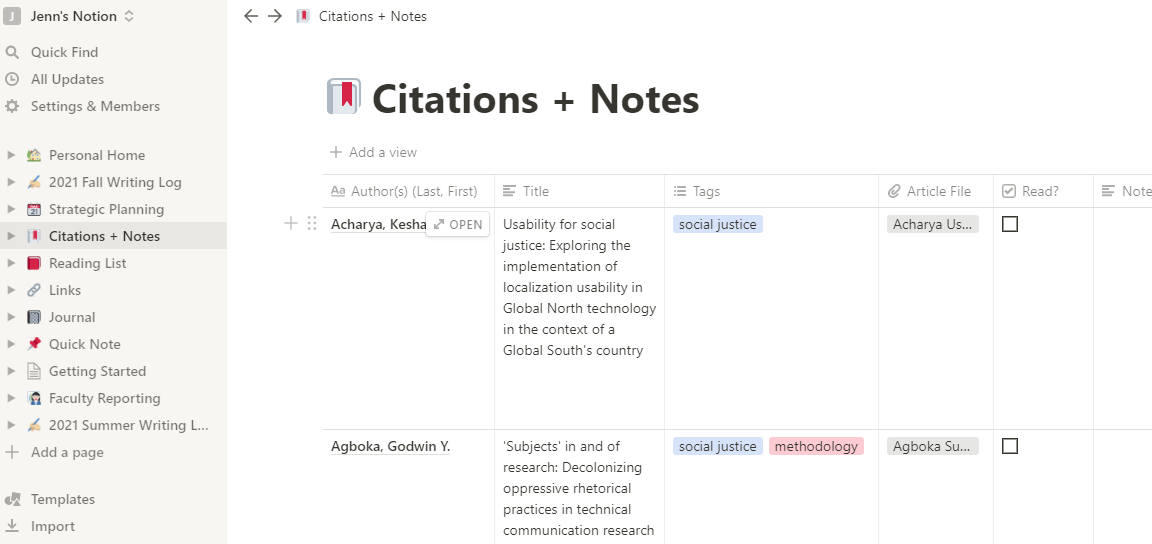
Task: Click the Add a page plus icon
Action: click(x=11, y=452)
